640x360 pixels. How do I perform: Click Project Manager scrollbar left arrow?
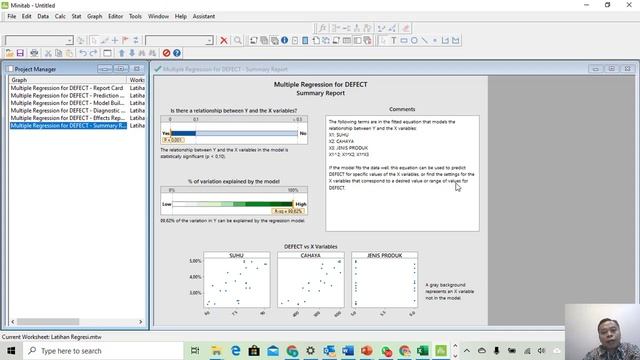pyautogui.click(x=13, y=322)
